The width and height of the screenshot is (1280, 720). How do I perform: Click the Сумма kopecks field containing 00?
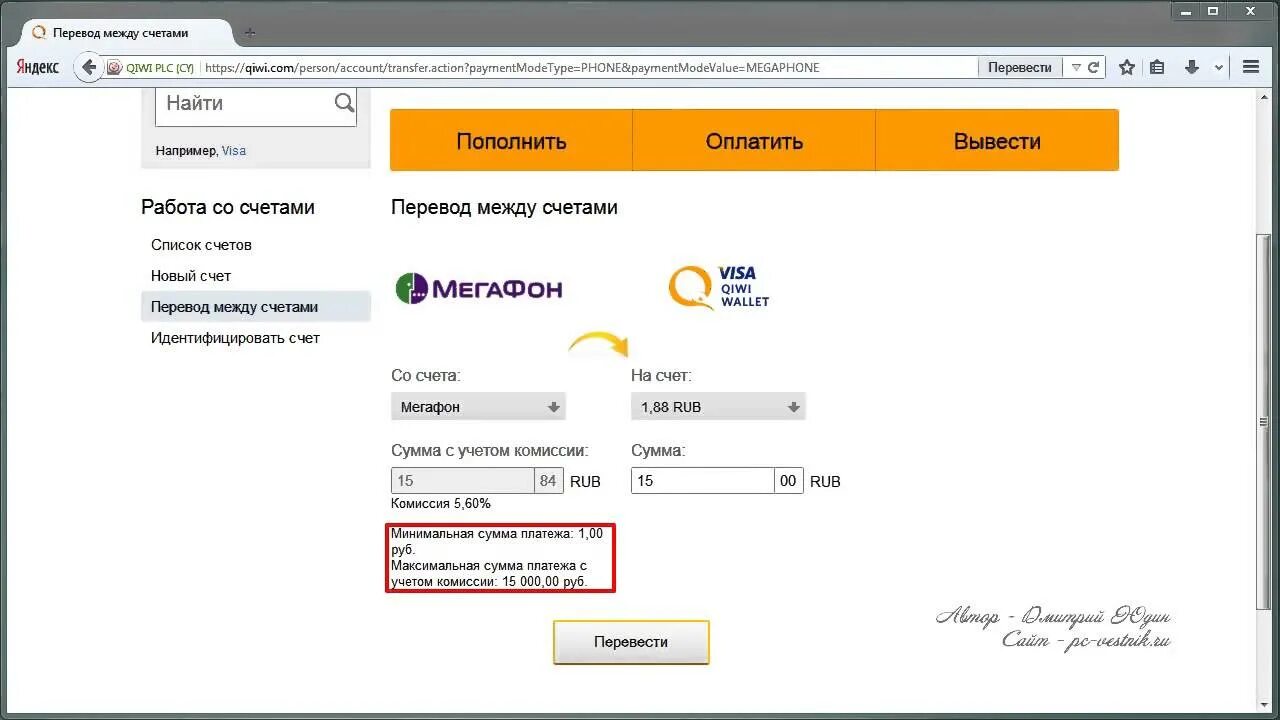tap(788, 481)
